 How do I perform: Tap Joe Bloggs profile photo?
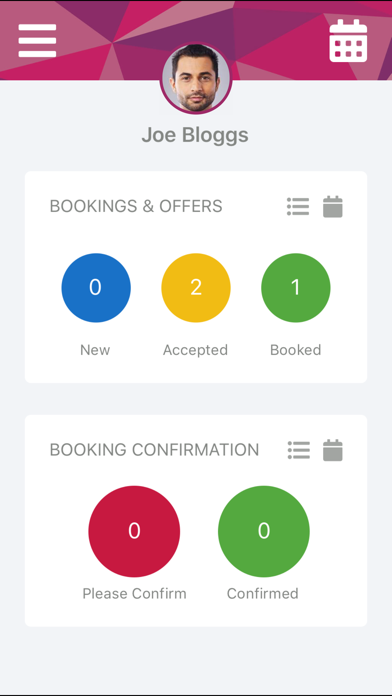click(196, 79)
